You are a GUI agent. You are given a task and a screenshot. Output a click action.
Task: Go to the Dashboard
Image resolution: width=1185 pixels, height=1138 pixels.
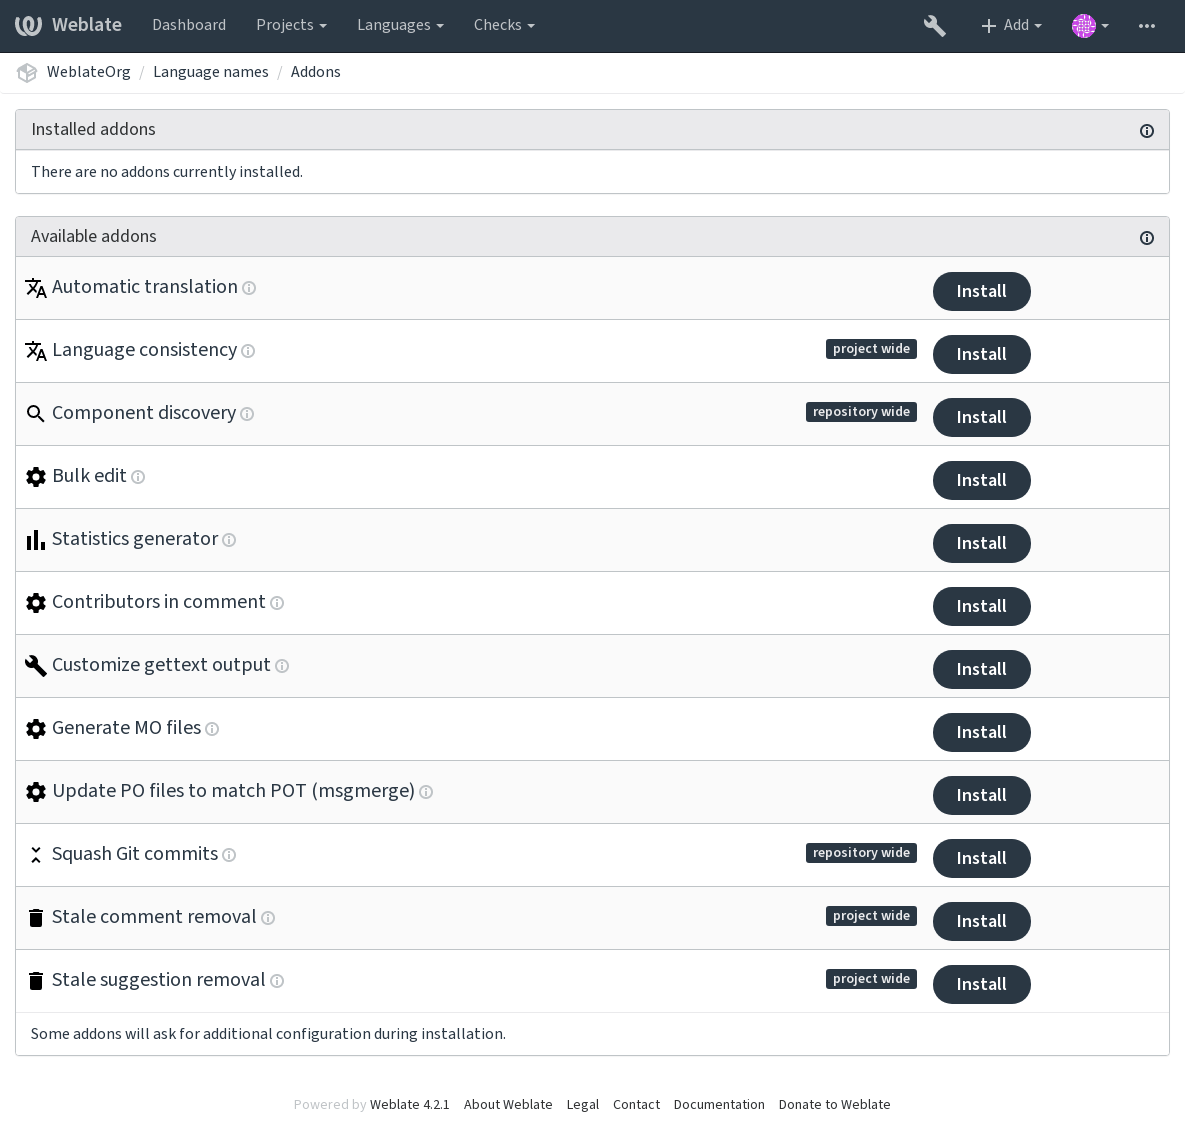tap(189, 25)
